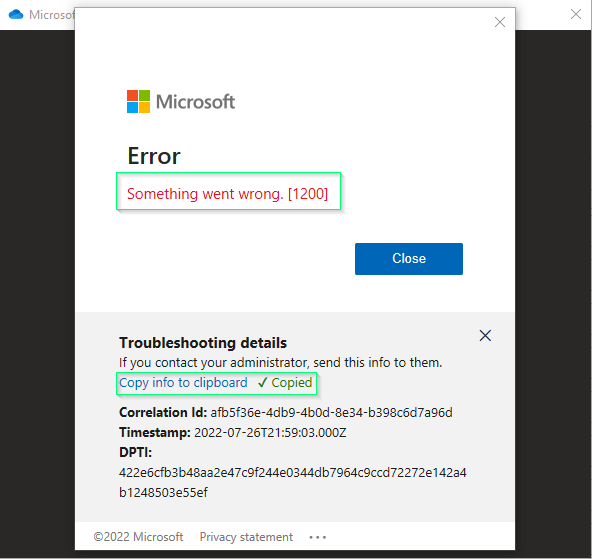Image resolution: width=592 pixels, height=559 pixels.
Task: Click the OneDrive cloud icon in title bar
Action: 16,15
